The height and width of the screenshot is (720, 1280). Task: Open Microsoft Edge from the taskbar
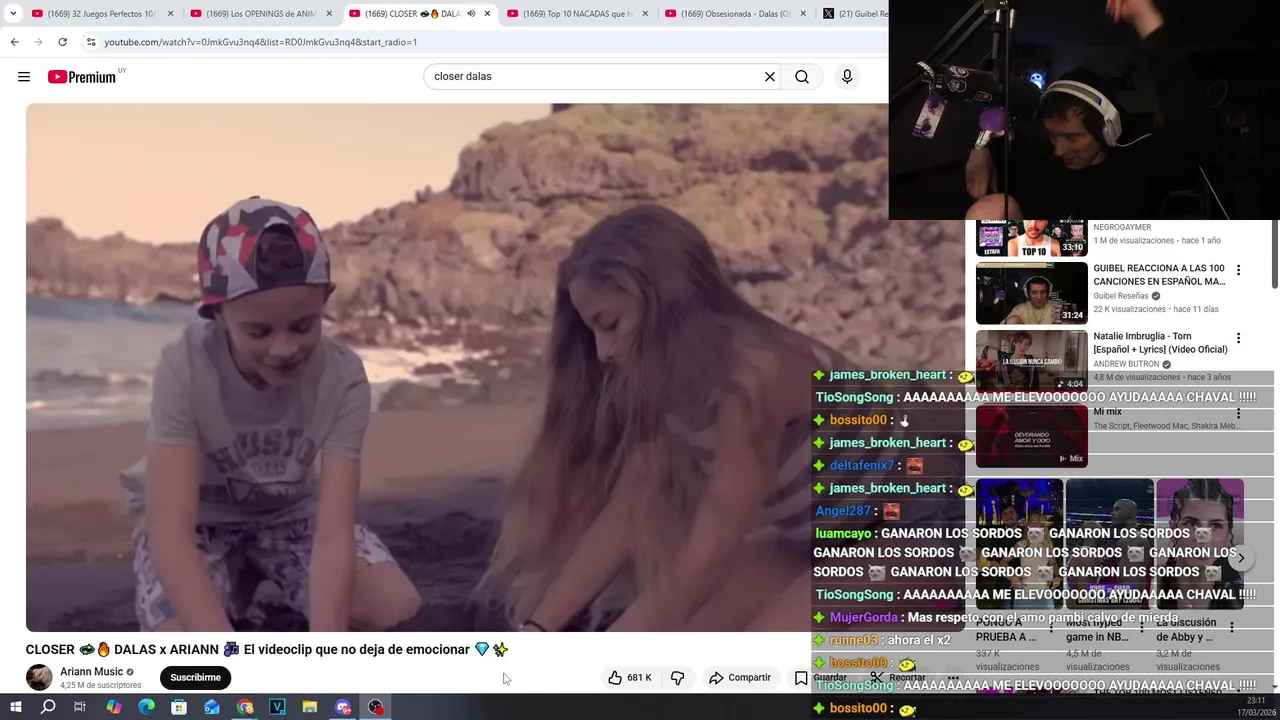tap(146, 707)
